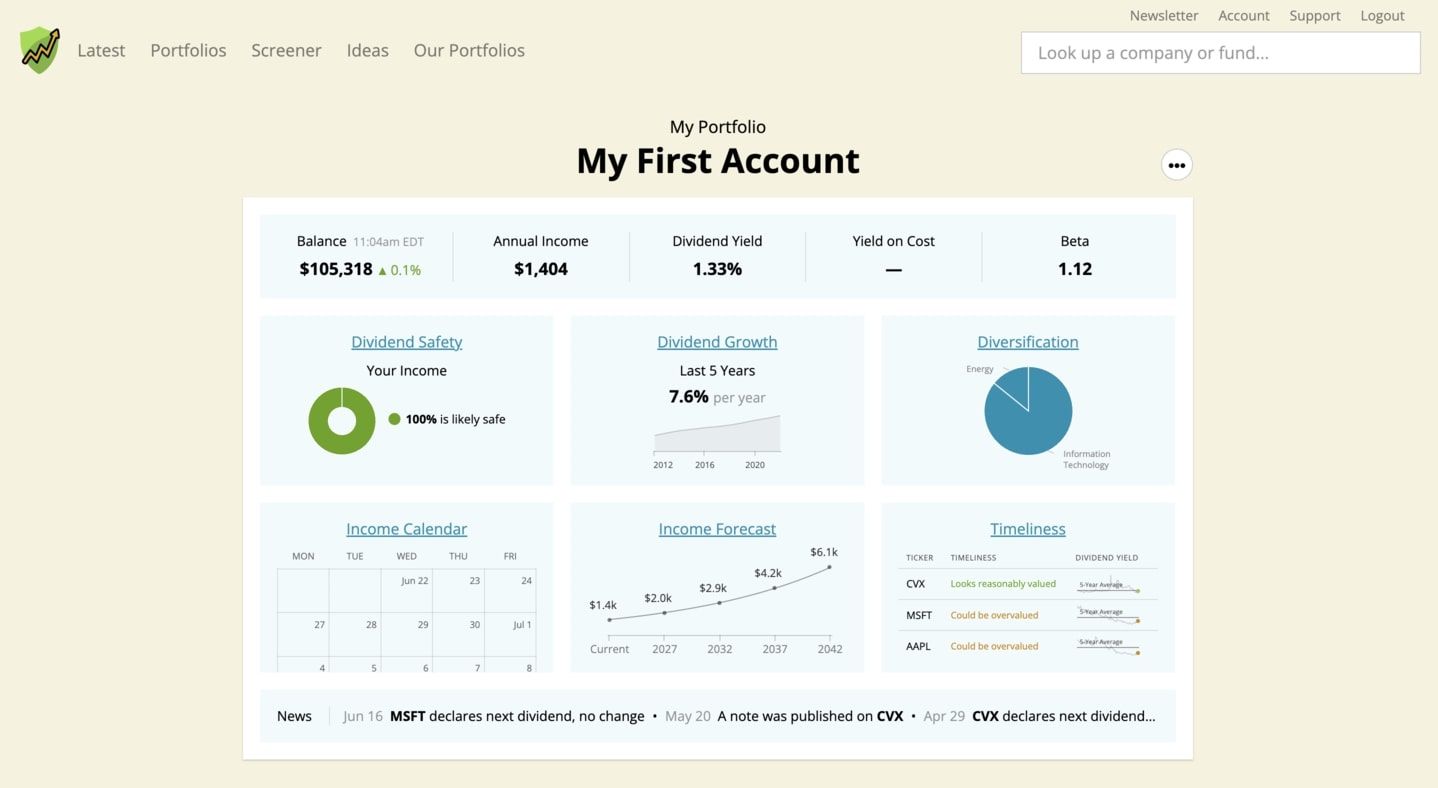Viewport: 1438px width, 788px height.
Task: Click CVX's 5-Year Average sparkline
Action: point(1110,585)
